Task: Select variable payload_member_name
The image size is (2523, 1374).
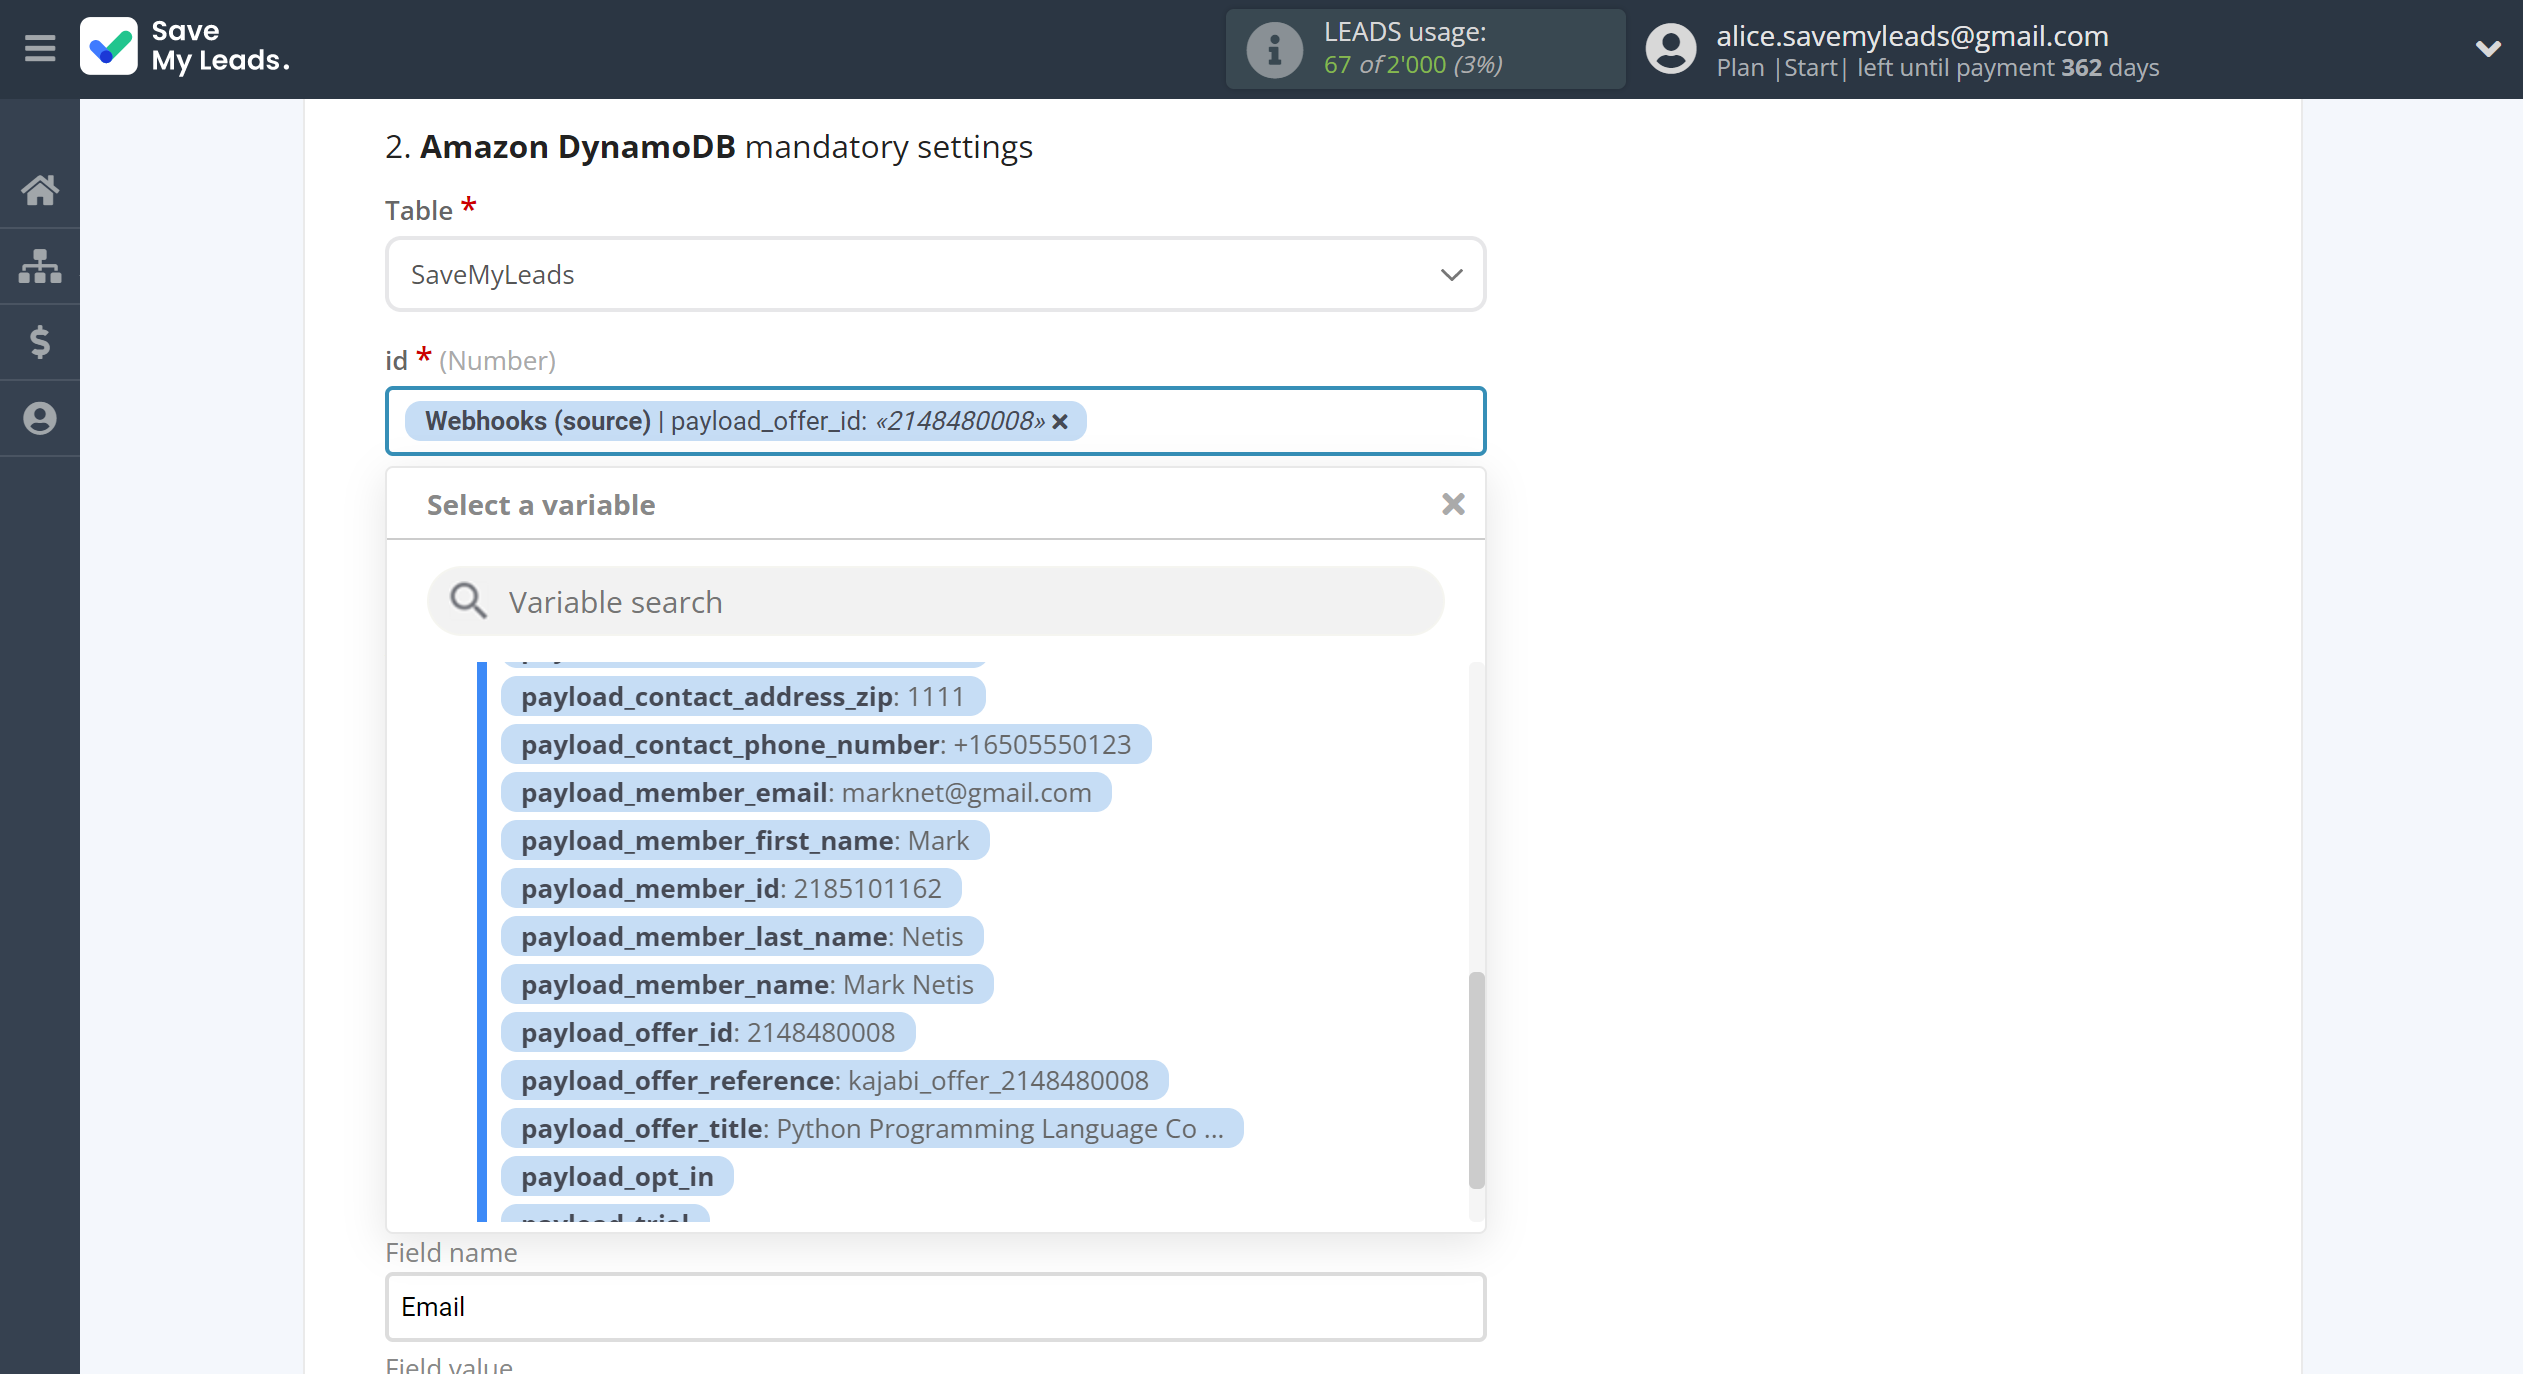Action: (x=747, y=984)
